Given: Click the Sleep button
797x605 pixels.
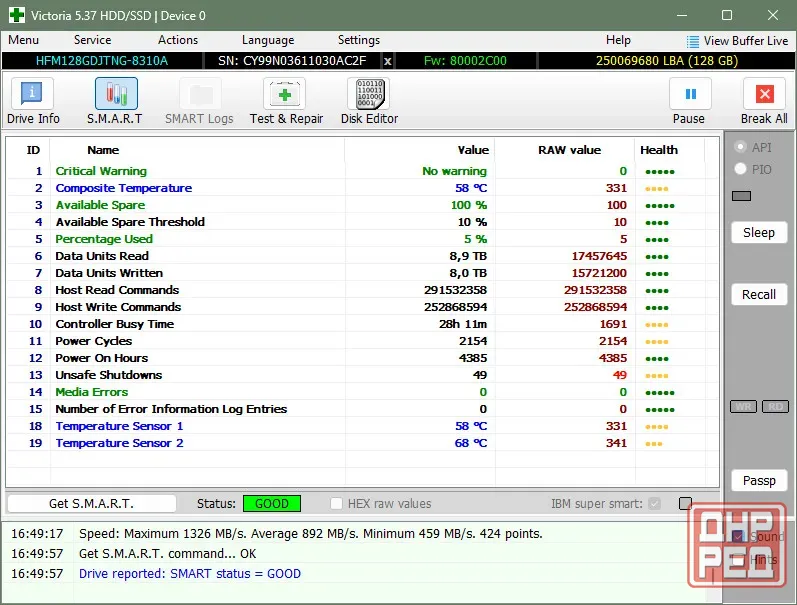Looking at the screenshot, I should (759, 233).
